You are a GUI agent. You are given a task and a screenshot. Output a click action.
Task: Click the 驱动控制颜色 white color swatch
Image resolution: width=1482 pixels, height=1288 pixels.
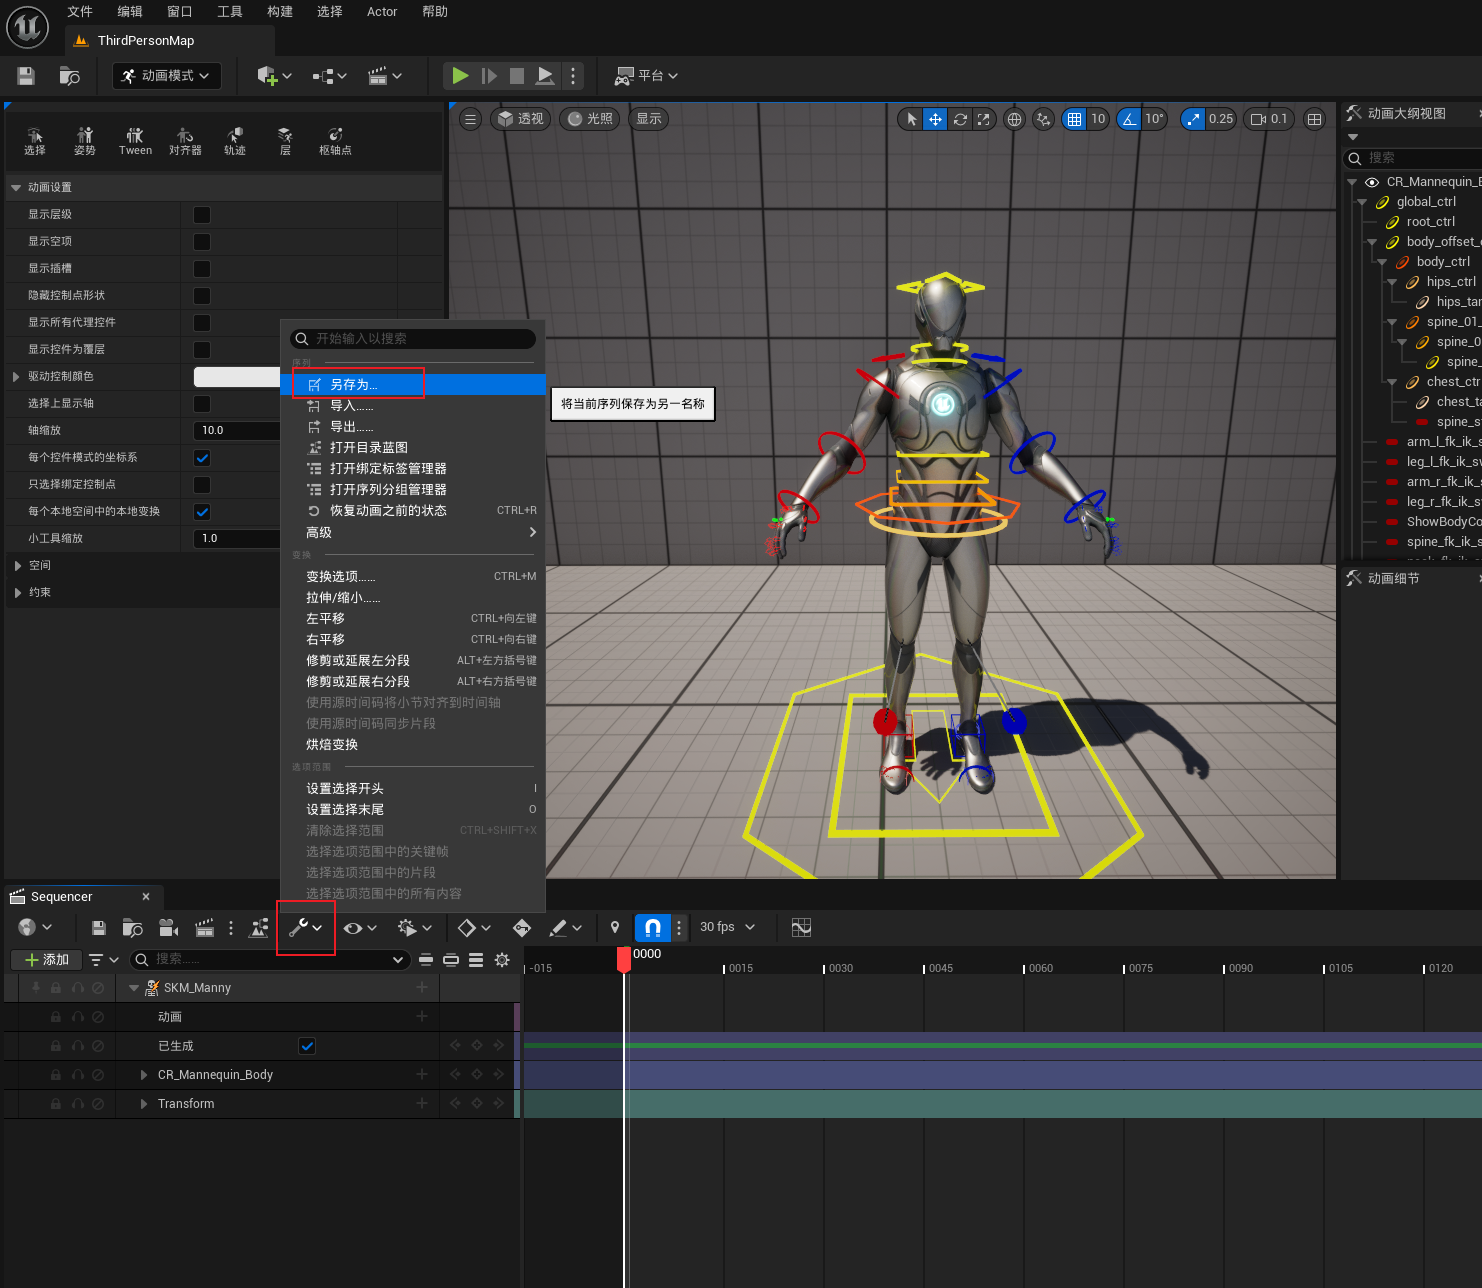click(x=236, y=377)
